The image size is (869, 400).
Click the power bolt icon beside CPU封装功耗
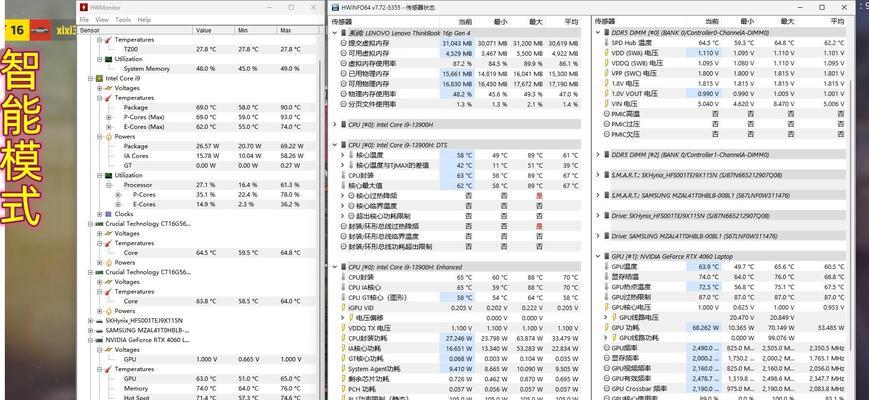click(x=343, y=339)
